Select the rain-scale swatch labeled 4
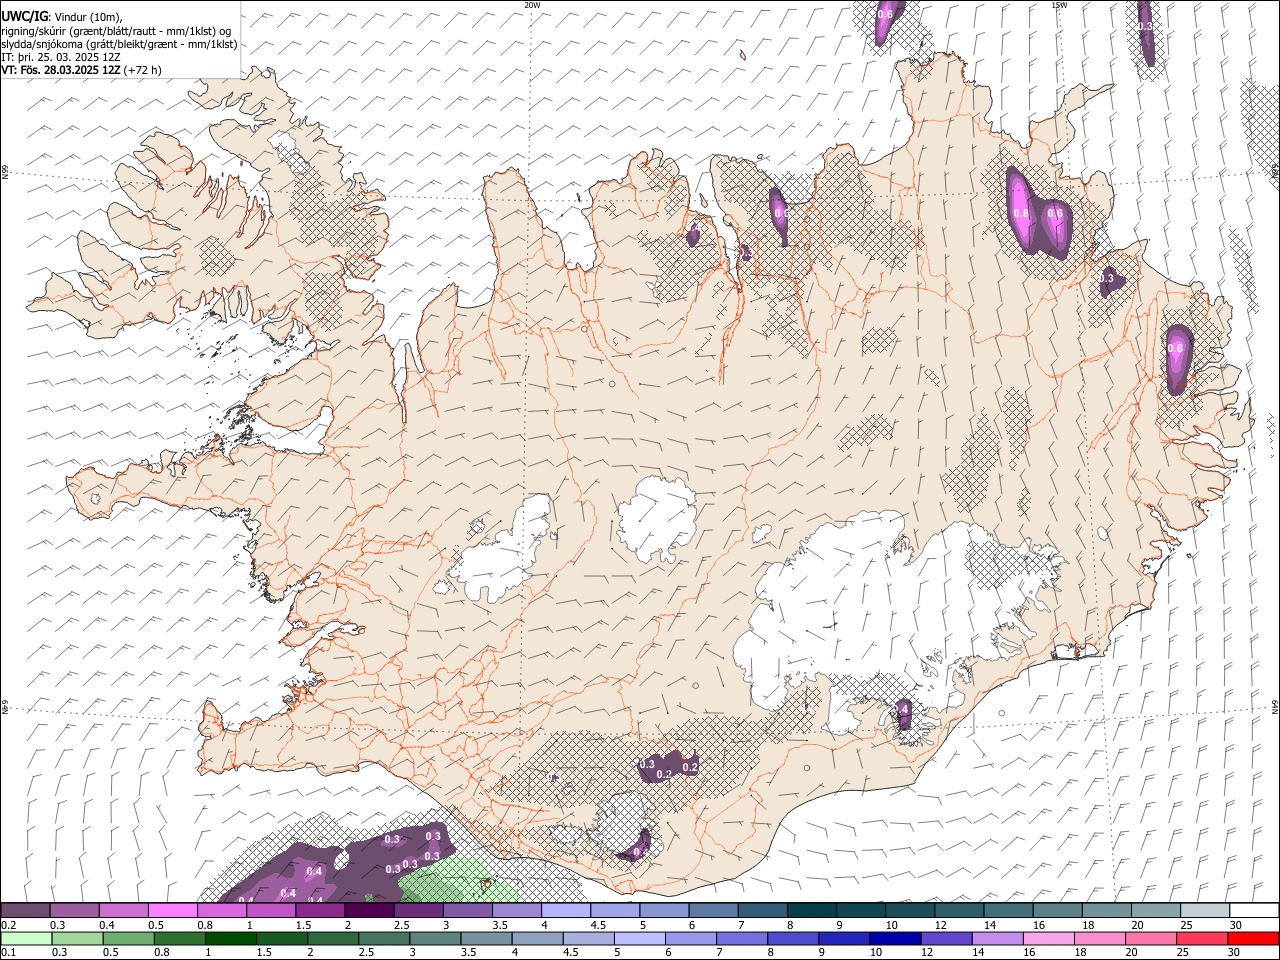Screen dimensions: 1280x960 (x=537, y=938)
